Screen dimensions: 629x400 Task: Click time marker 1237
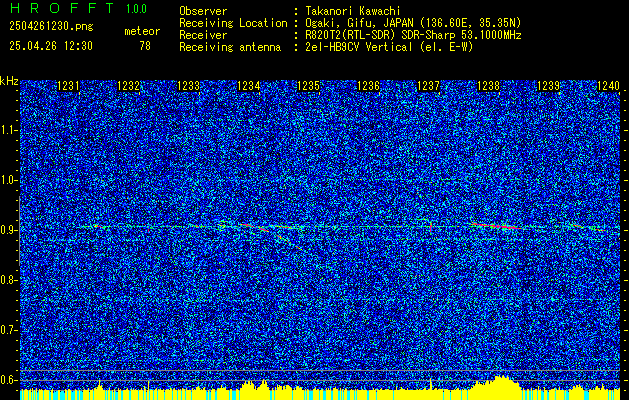click(x=428, y=86)
